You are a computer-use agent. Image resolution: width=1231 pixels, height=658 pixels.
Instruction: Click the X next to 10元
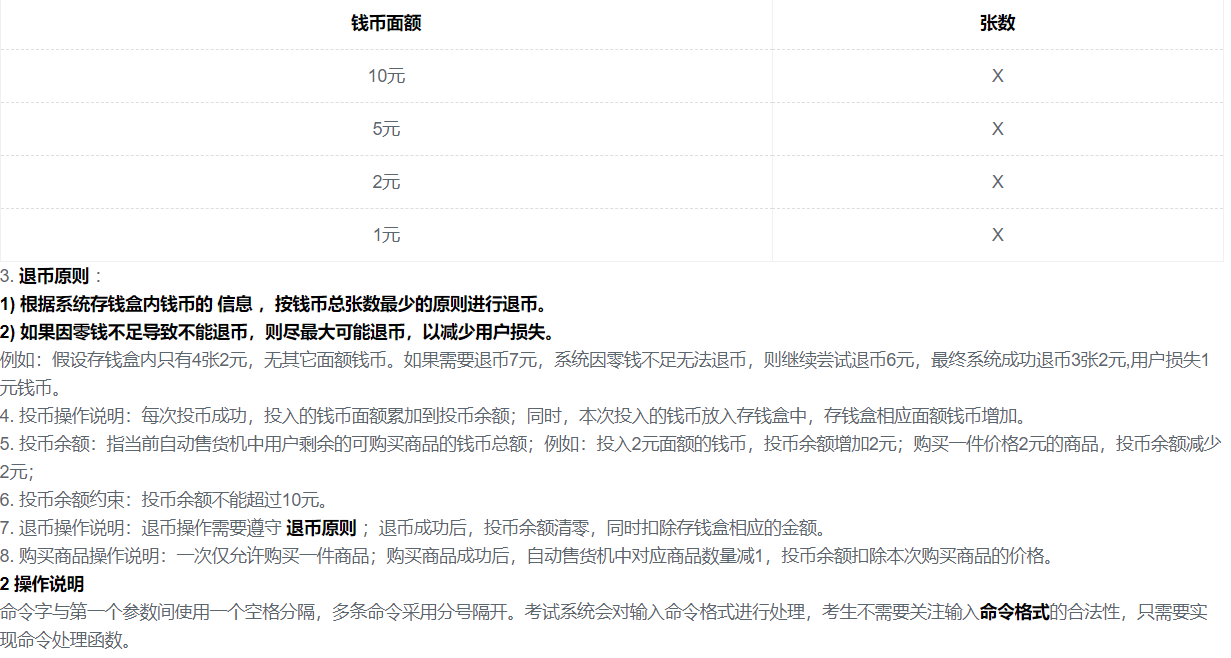pyautogui.click(x=996, y=75)
